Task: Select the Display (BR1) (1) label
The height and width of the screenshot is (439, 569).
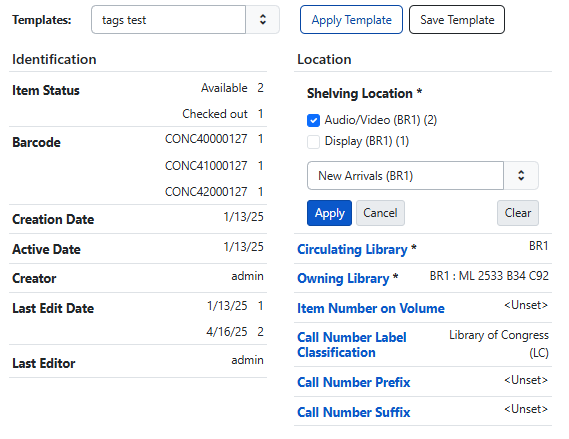Action: tap(367, 141)
